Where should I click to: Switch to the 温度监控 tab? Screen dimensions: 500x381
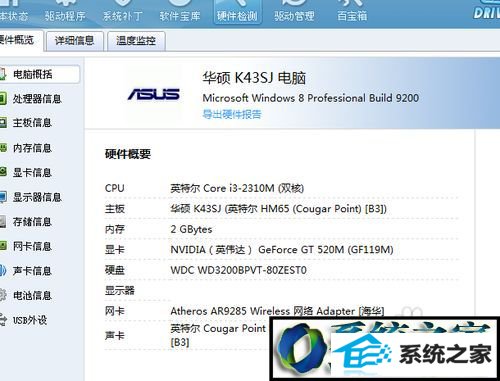(x=136, y=41)
